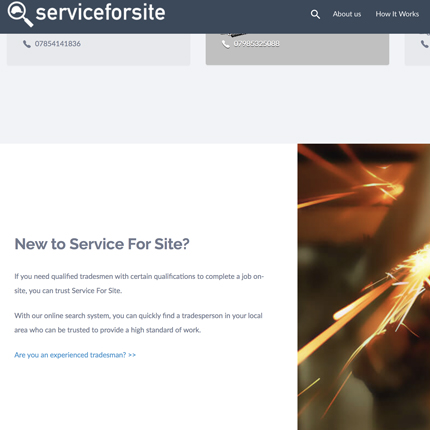Go to the About us page
Screen dimensions: 430x430
coord(347,14)
